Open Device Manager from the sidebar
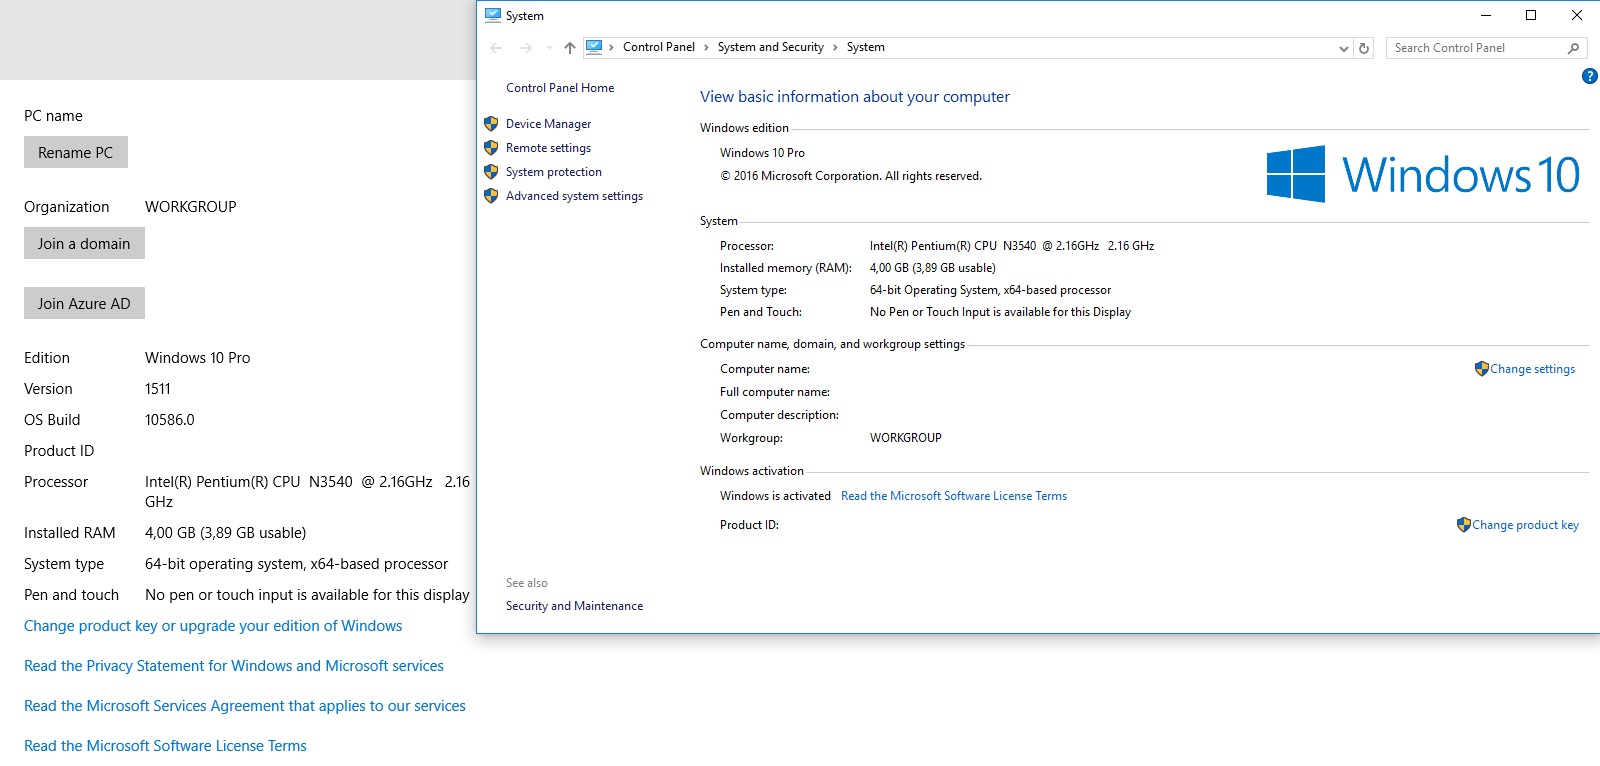 [548, 124]
